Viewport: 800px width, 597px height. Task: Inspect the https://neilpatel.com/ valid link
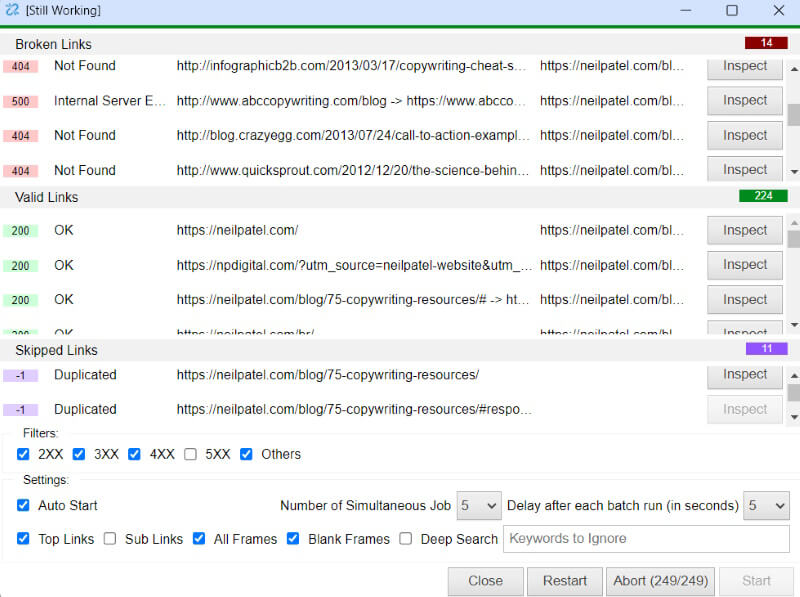pos(745,230)
